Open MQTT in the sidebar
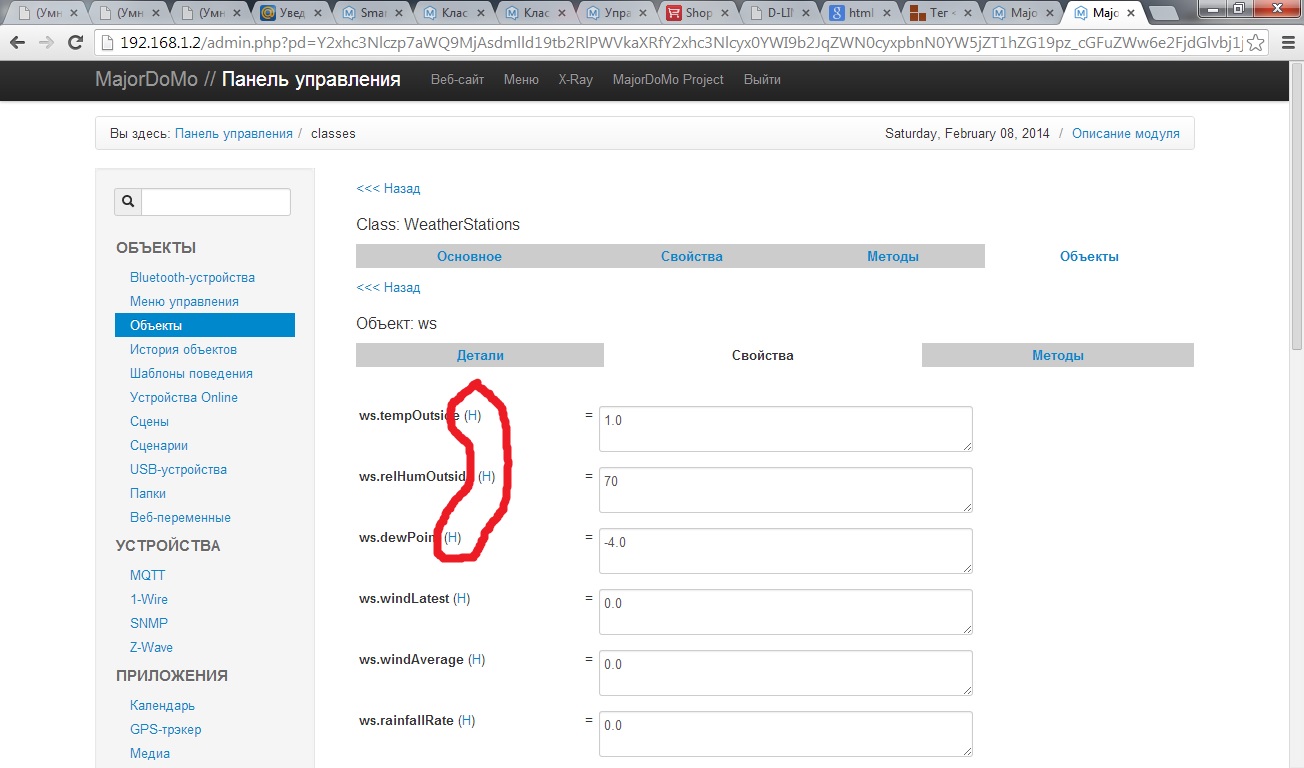 [148, 575]
